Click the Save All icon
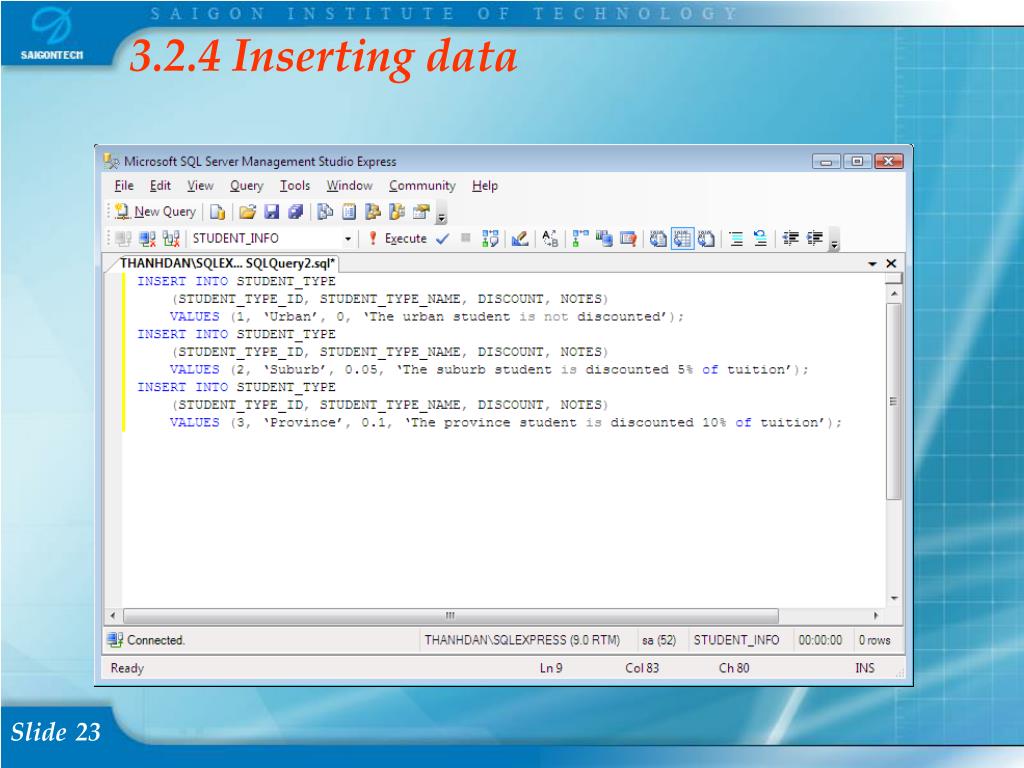This screenshot has width=1024, height=768. point(296,212)
